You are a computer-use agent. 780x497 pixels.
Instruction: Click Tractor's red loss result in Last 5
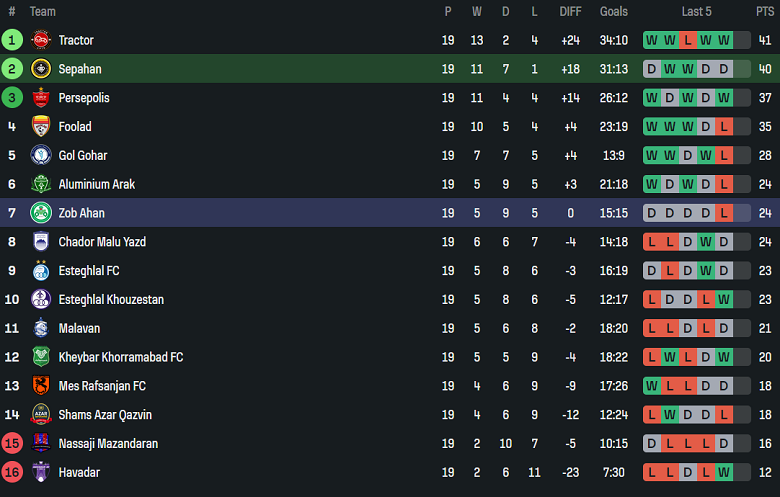pyautogui.click(x=688, y=41)
